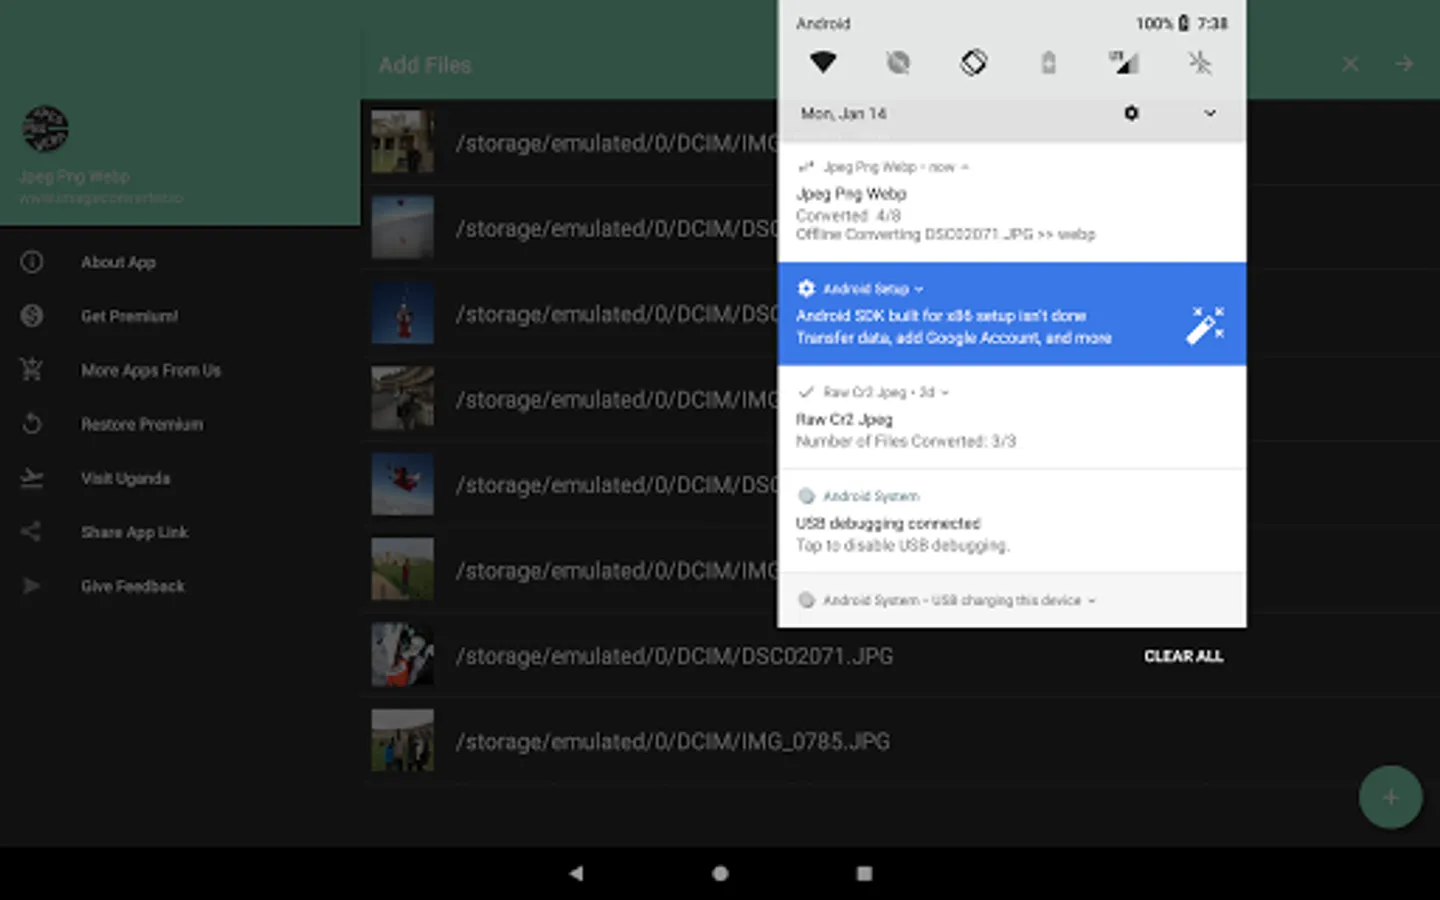Tap the Android home navigation button

(x=720, y=873)
